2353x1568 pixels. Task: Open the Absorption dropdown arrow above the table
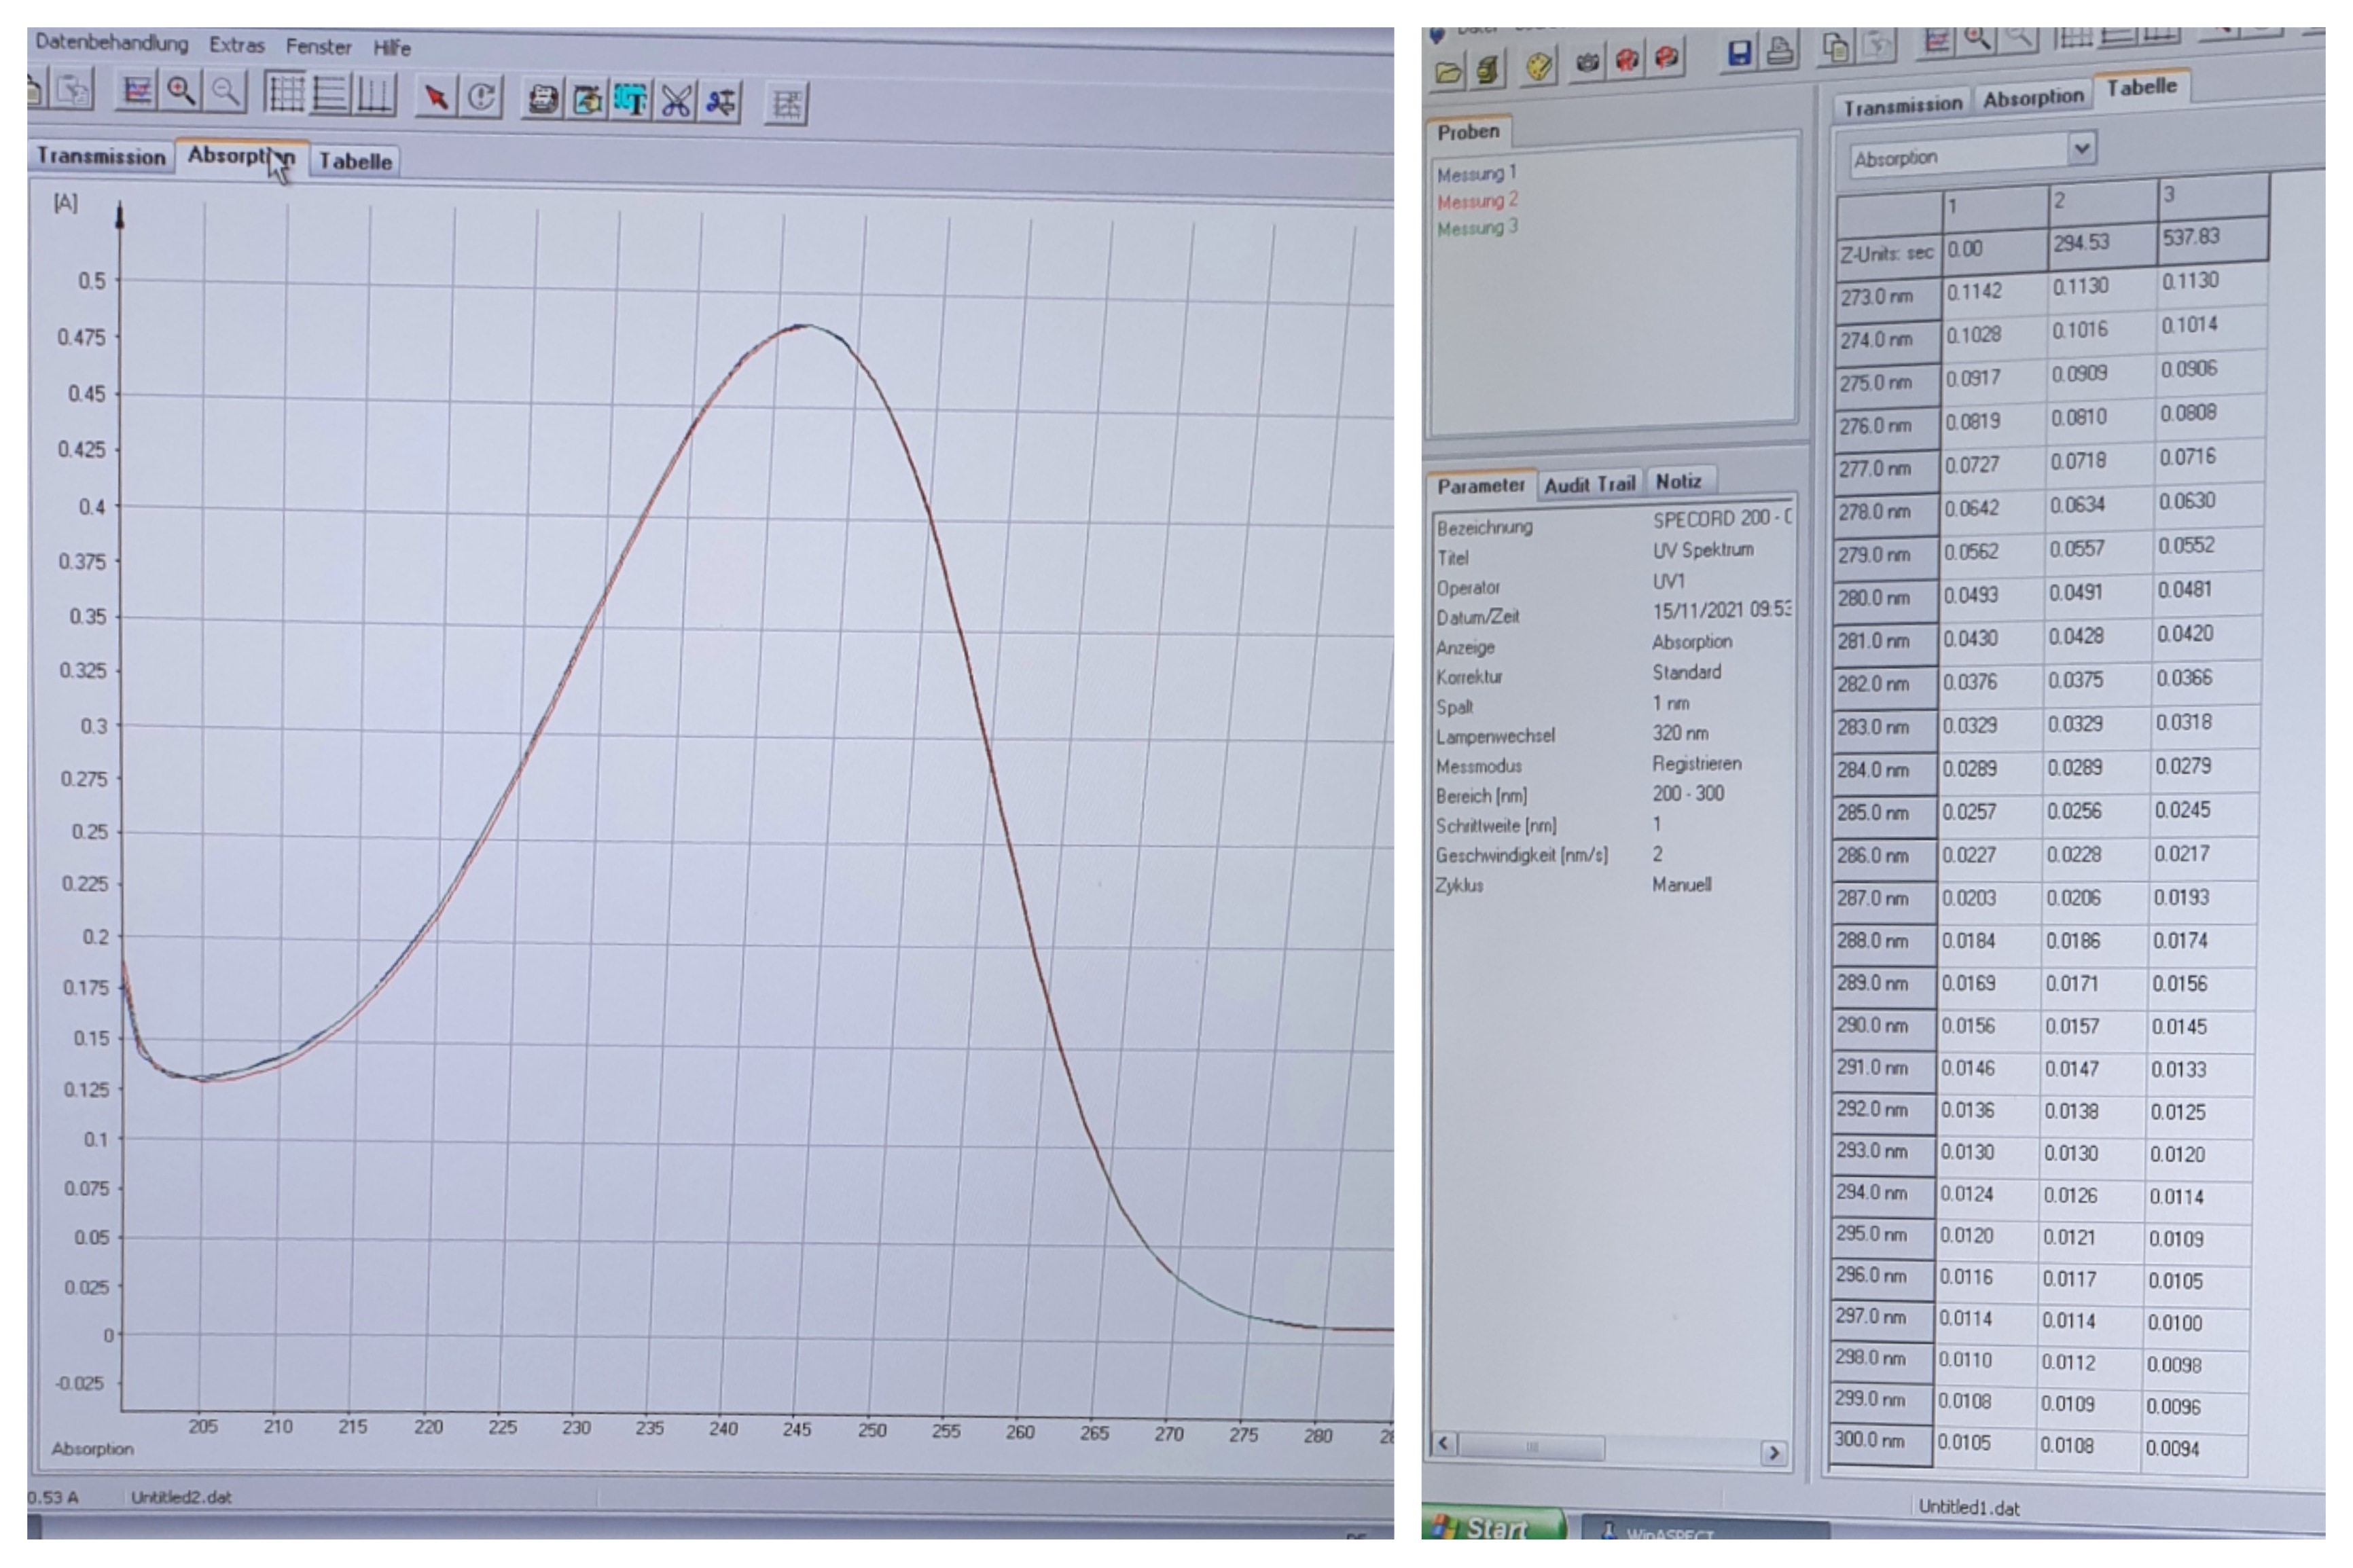[2081, 149]
